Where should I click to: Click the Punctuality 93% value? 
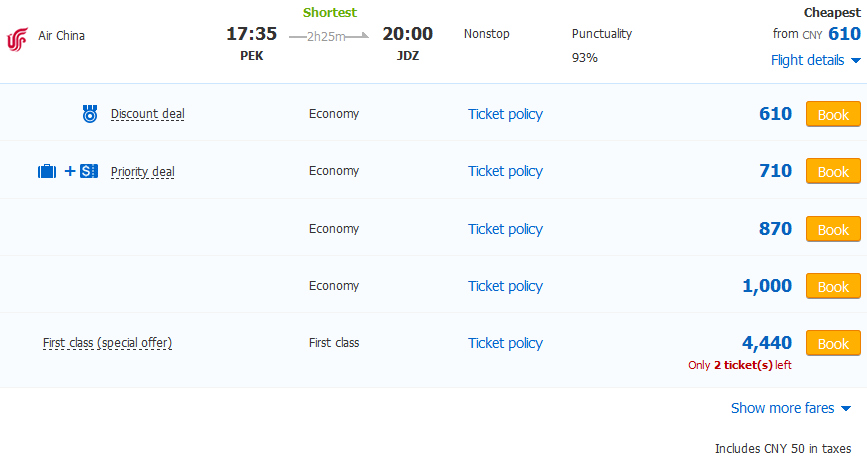(x=584, y=58)
